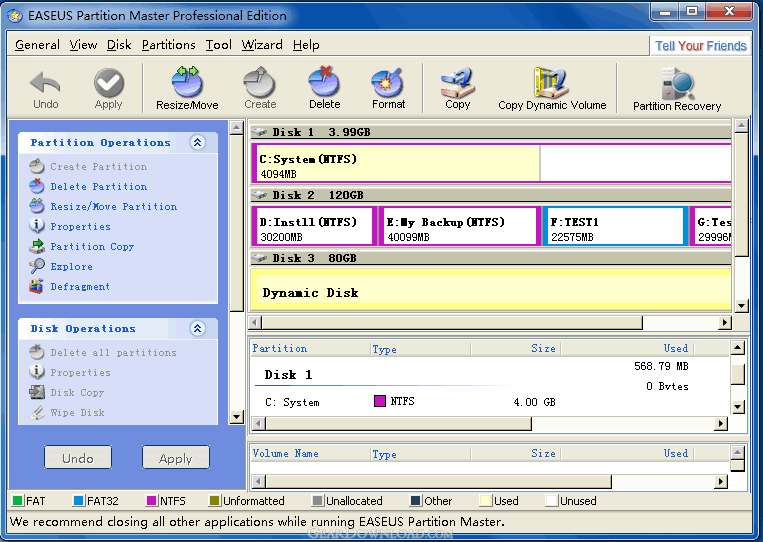Viewport: 763px width, 542px height.
Task: Open the Partitions menu
Action: click(x=168, y=45)
